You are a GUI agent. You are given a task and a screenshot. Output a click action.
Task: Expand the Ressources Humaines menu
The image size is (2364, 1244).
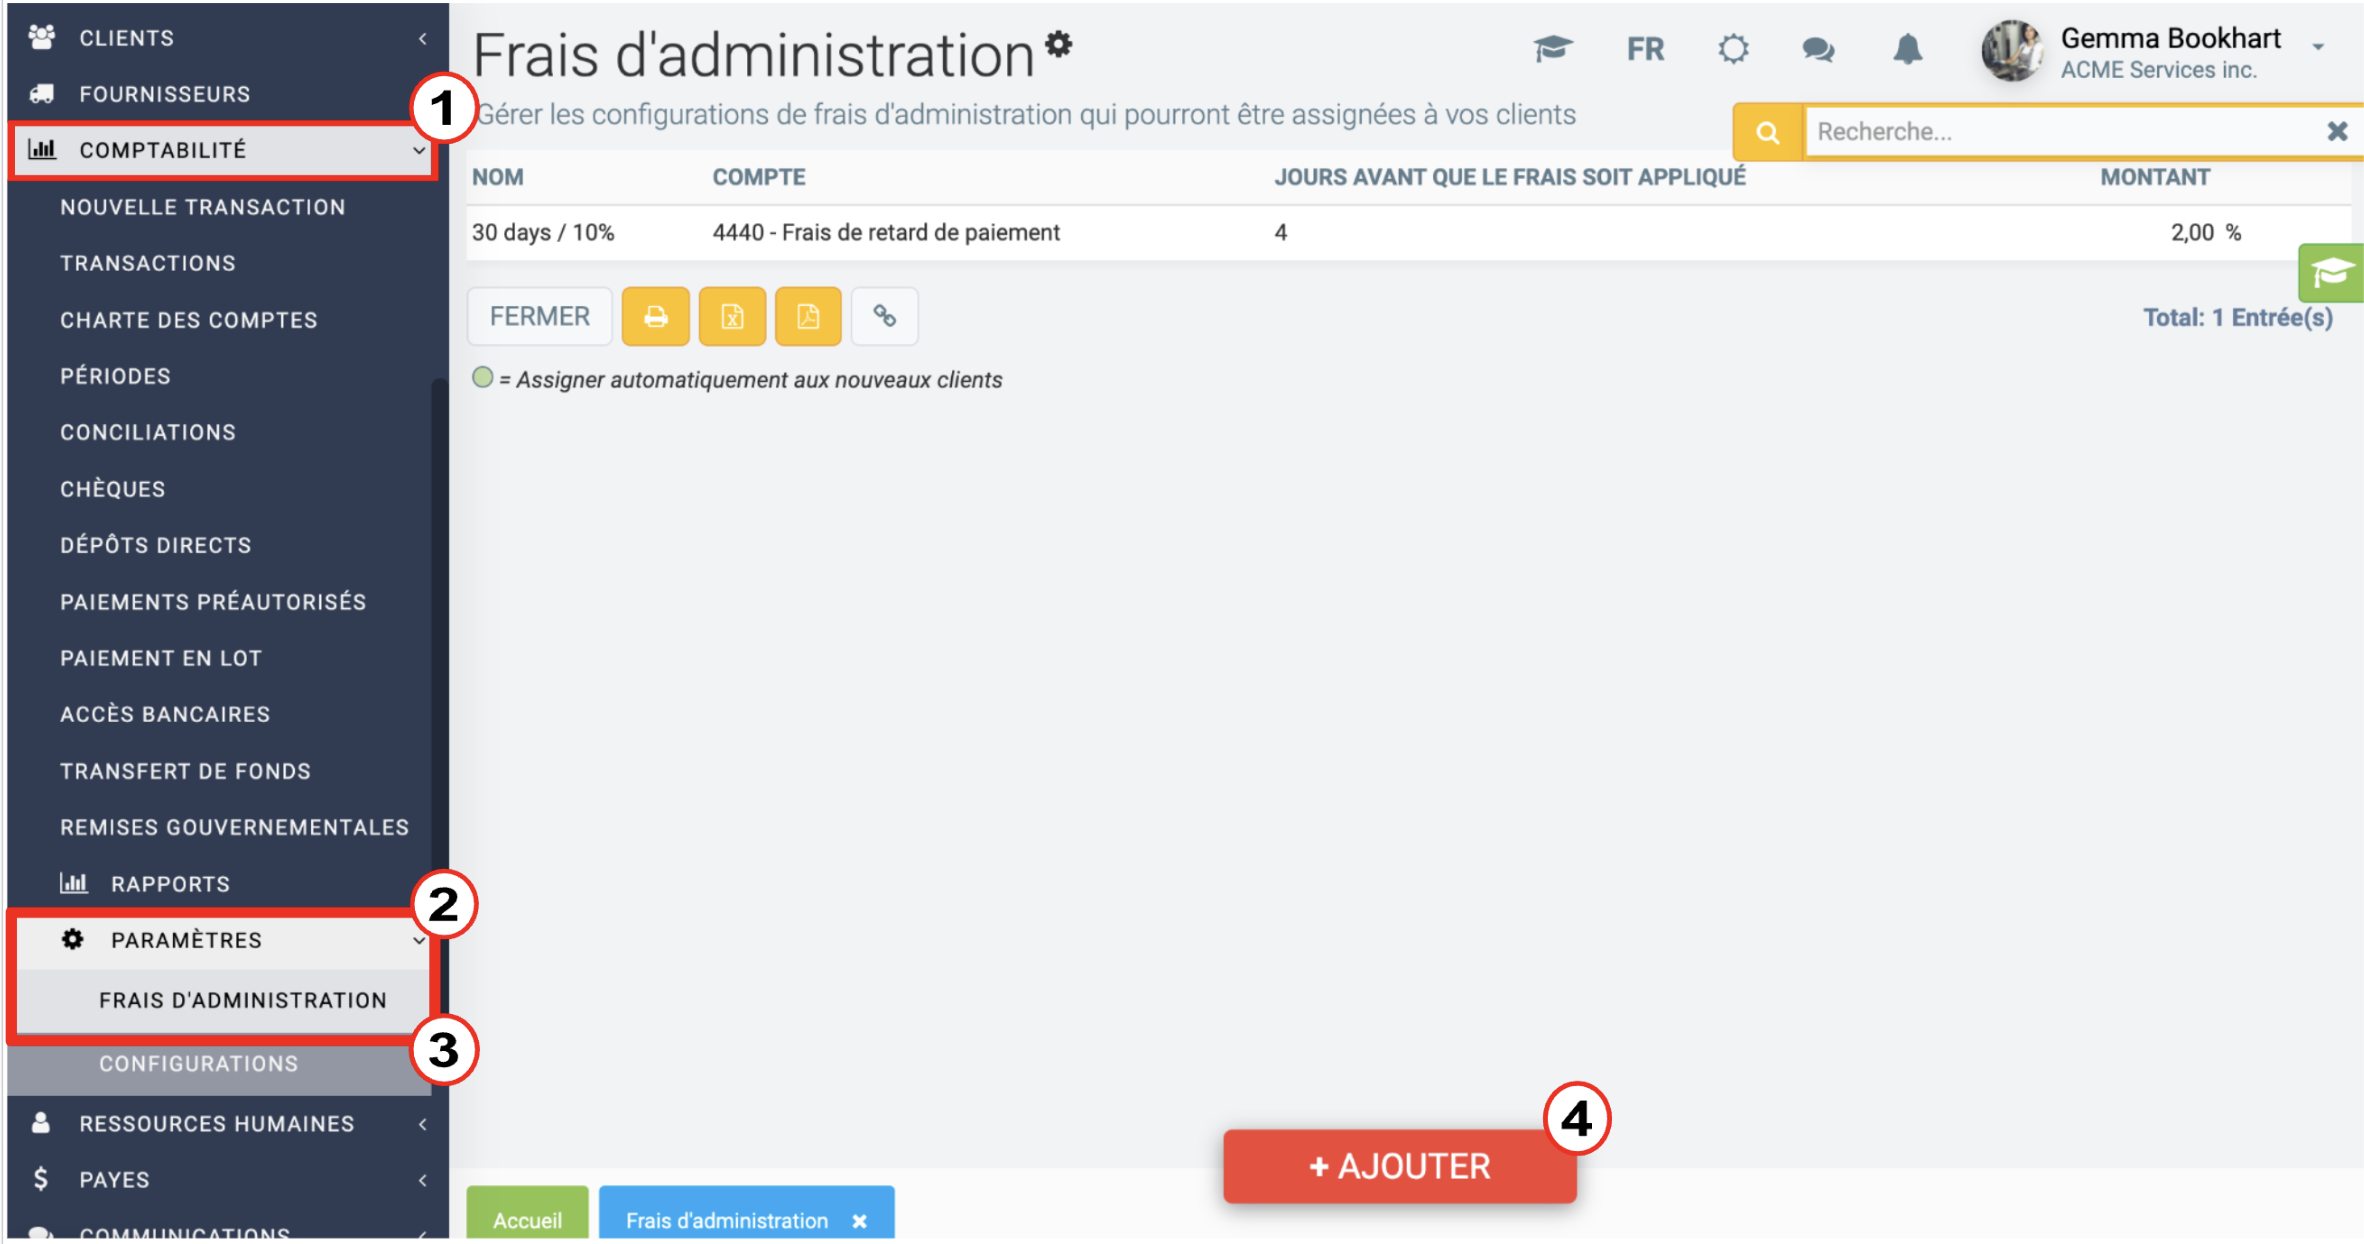point(228,1124)
